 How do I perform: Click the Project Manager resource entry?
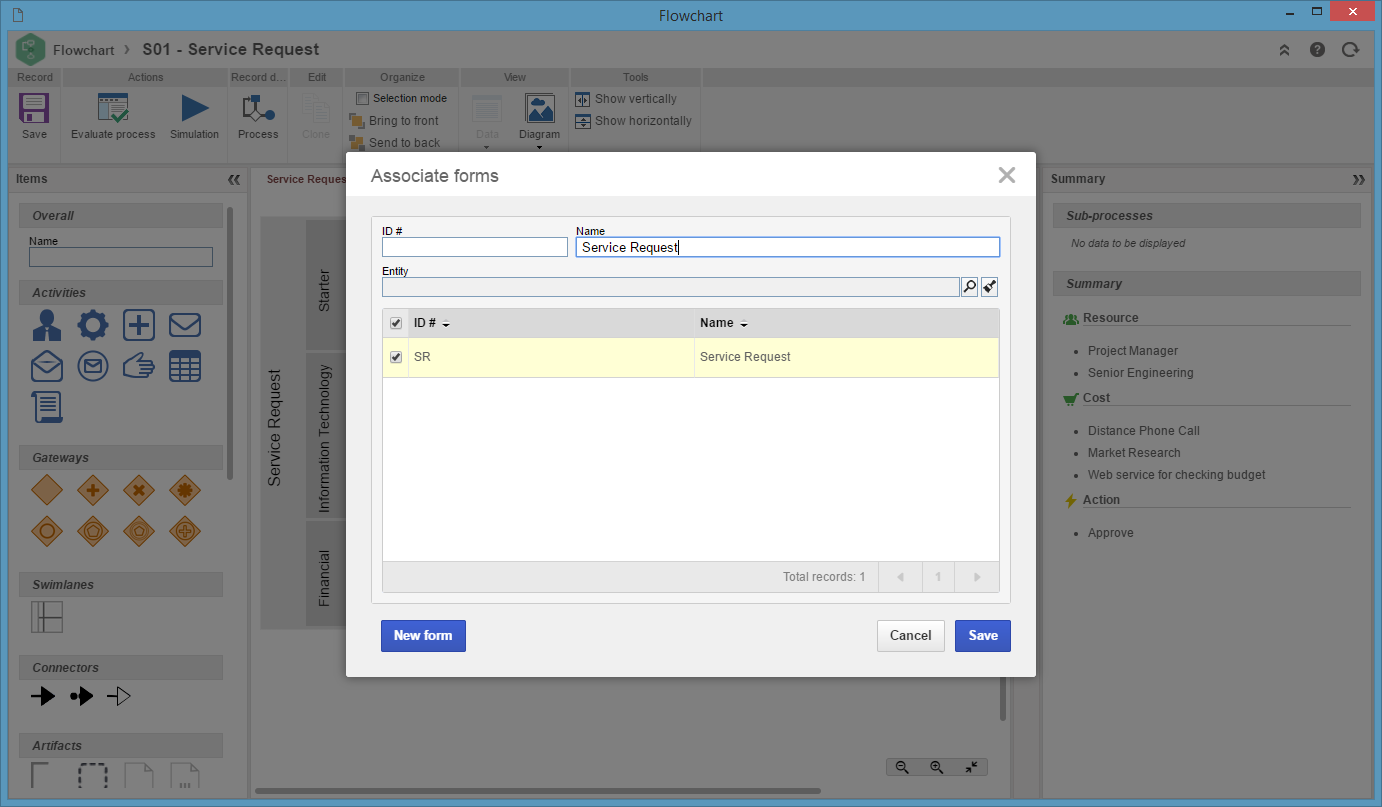(x=1133, y=351)
